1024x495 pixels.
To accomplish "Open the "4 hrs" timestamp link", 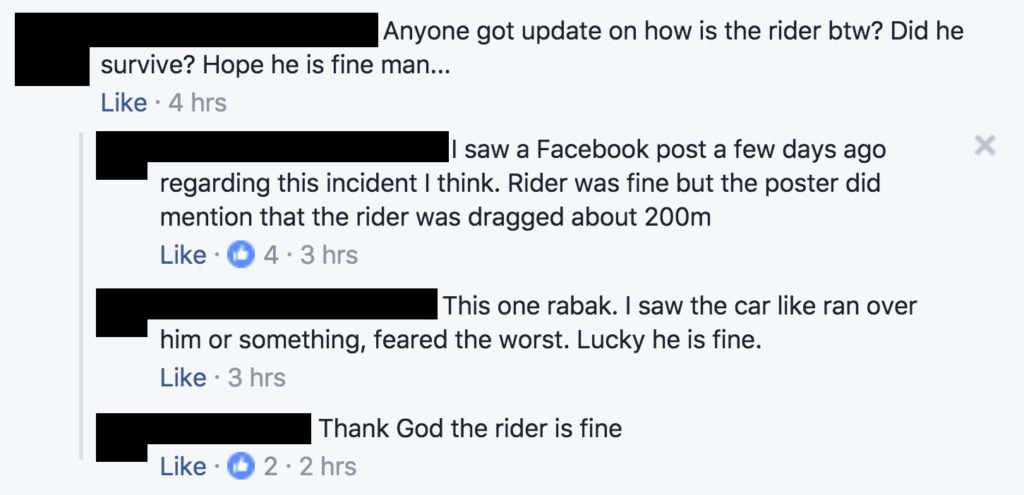I will click(197, 102).
